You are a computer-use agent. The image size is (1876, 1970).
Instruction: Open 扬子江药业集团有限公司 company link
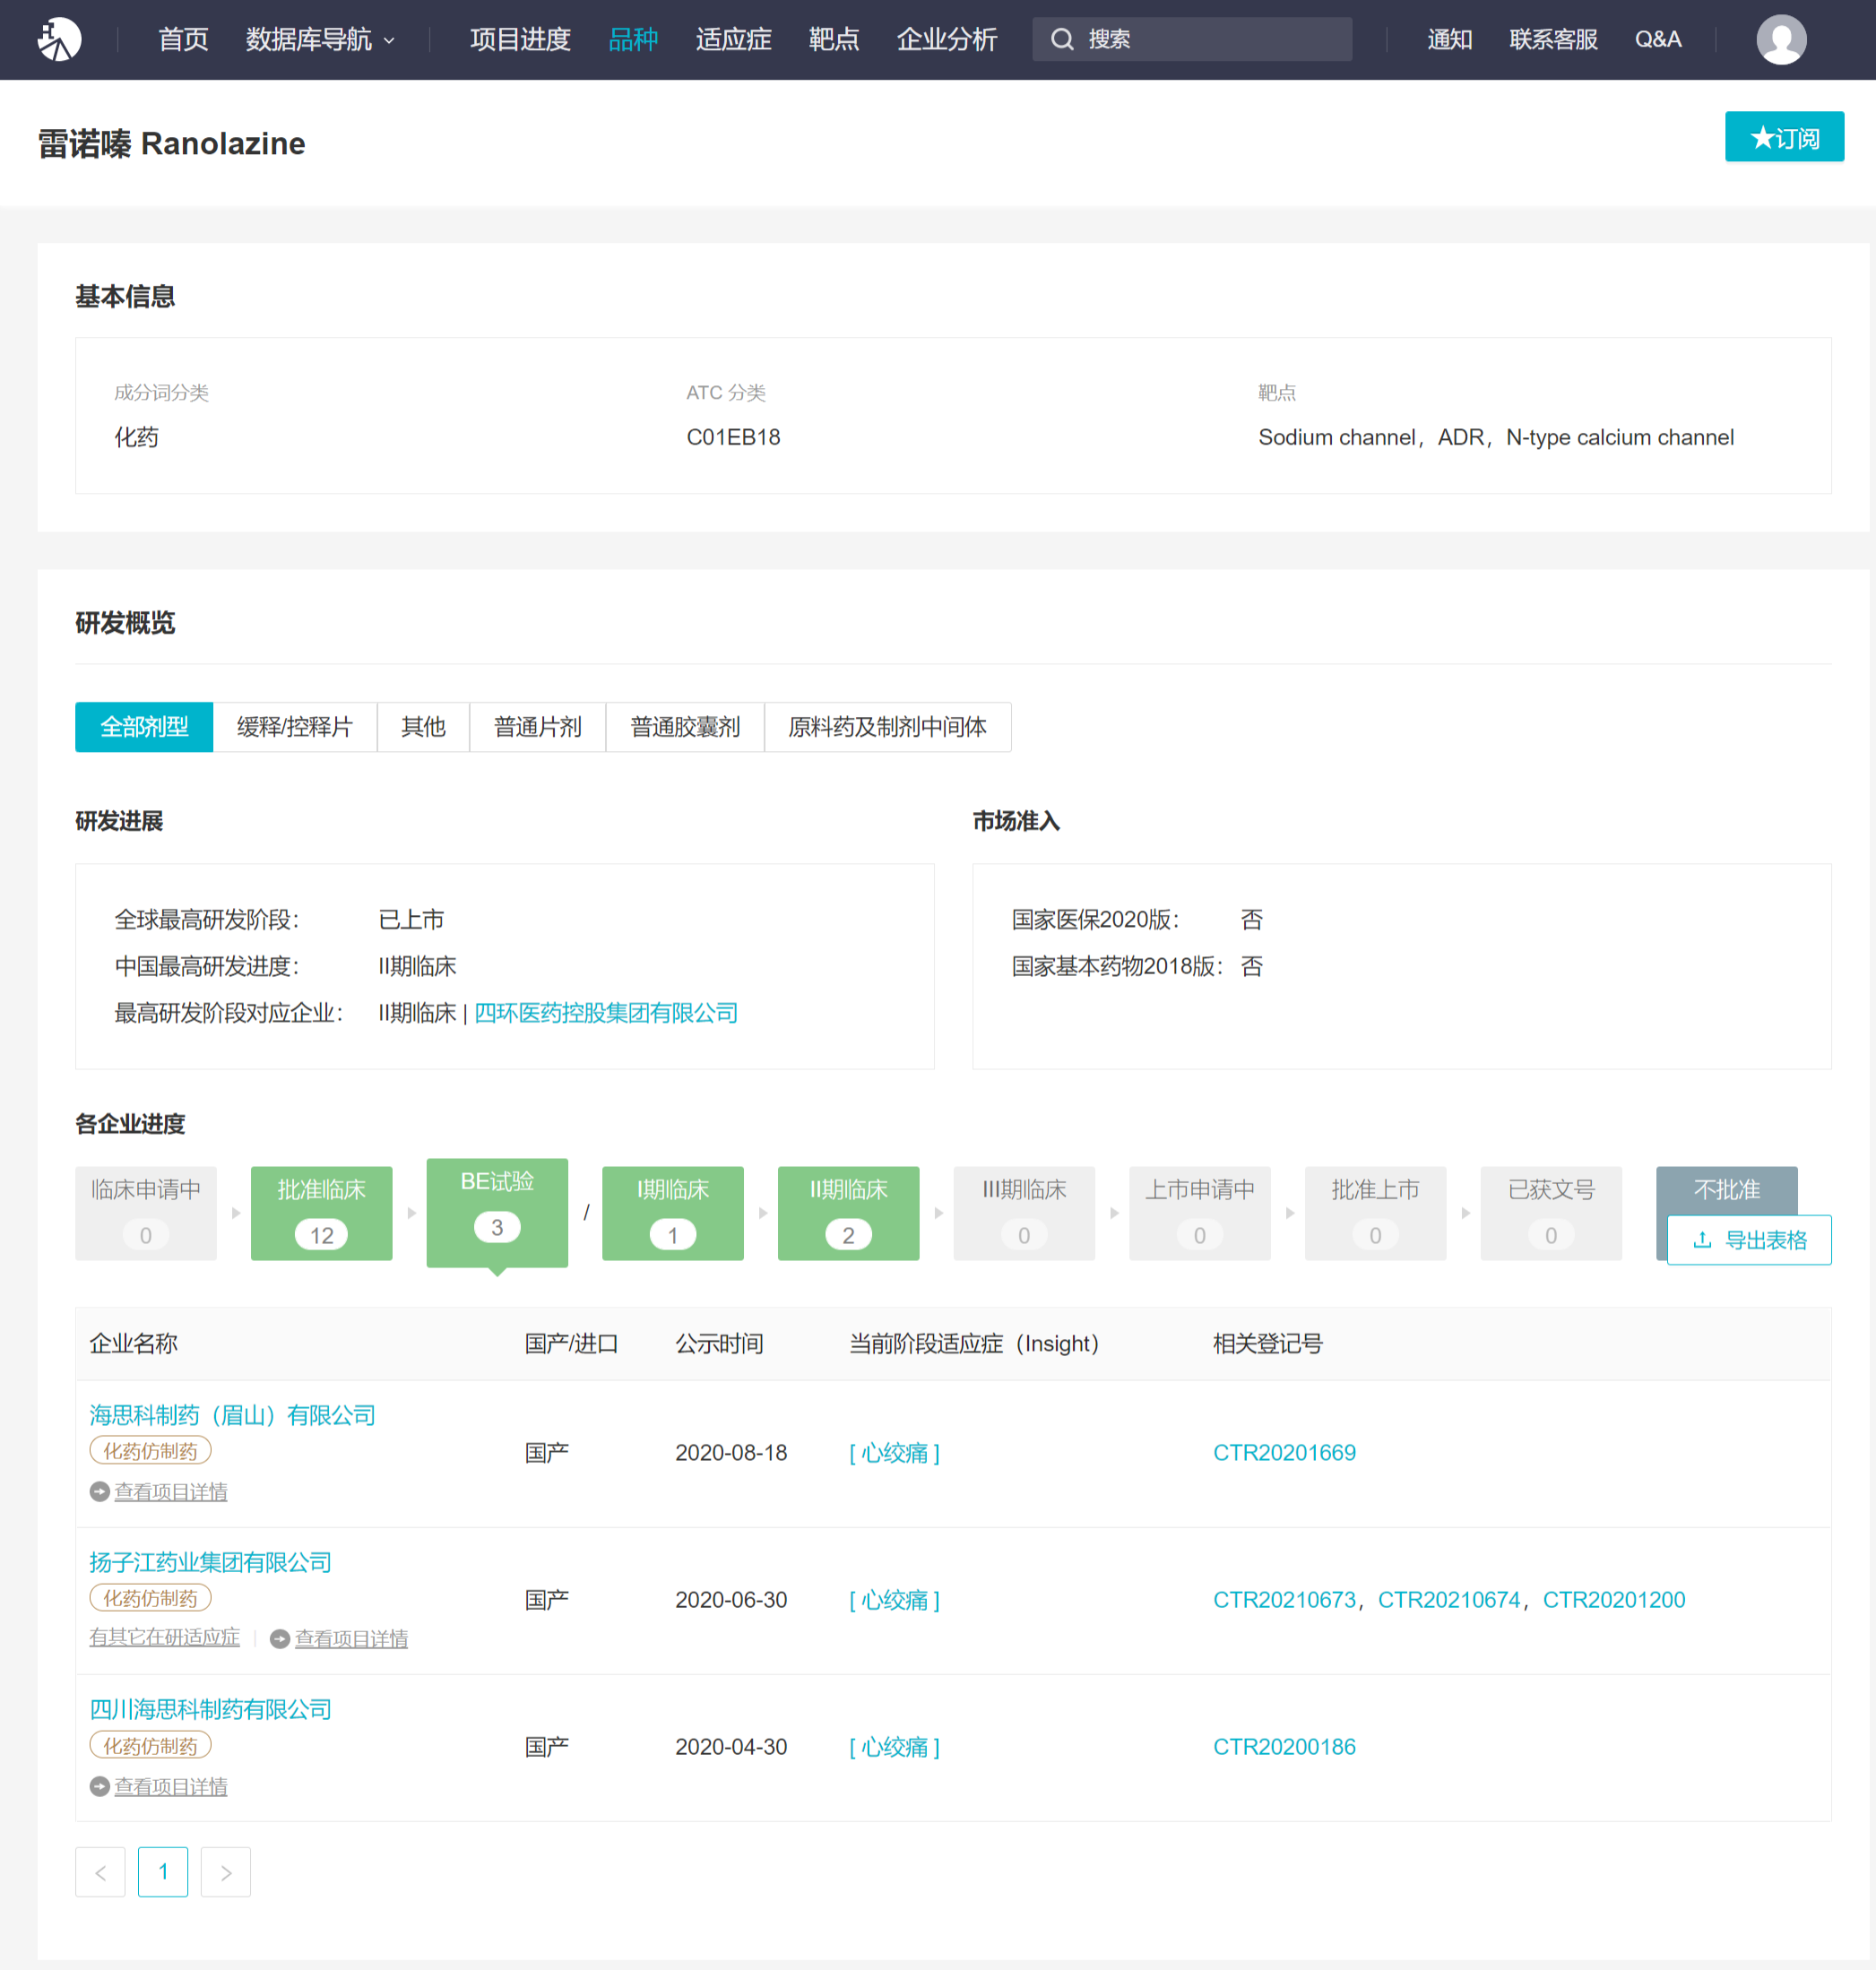[x=210, y=1562]
